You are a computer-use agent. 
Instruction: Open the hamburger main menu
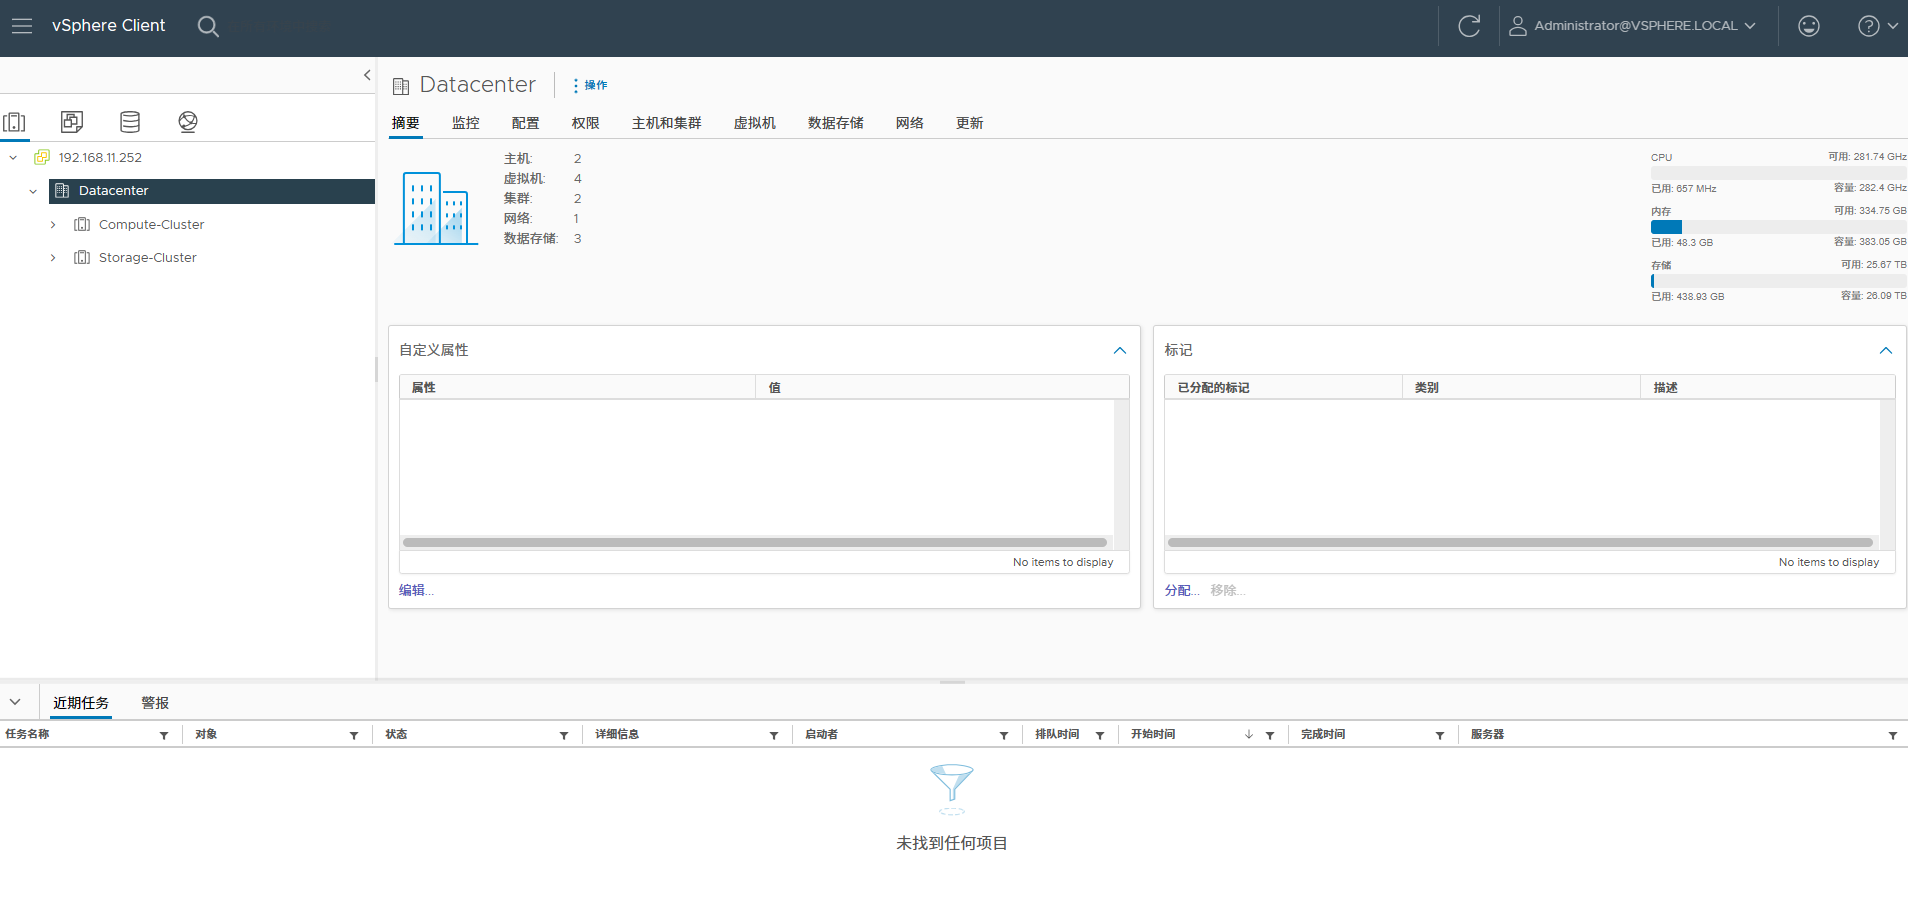(x=22, y=26)
